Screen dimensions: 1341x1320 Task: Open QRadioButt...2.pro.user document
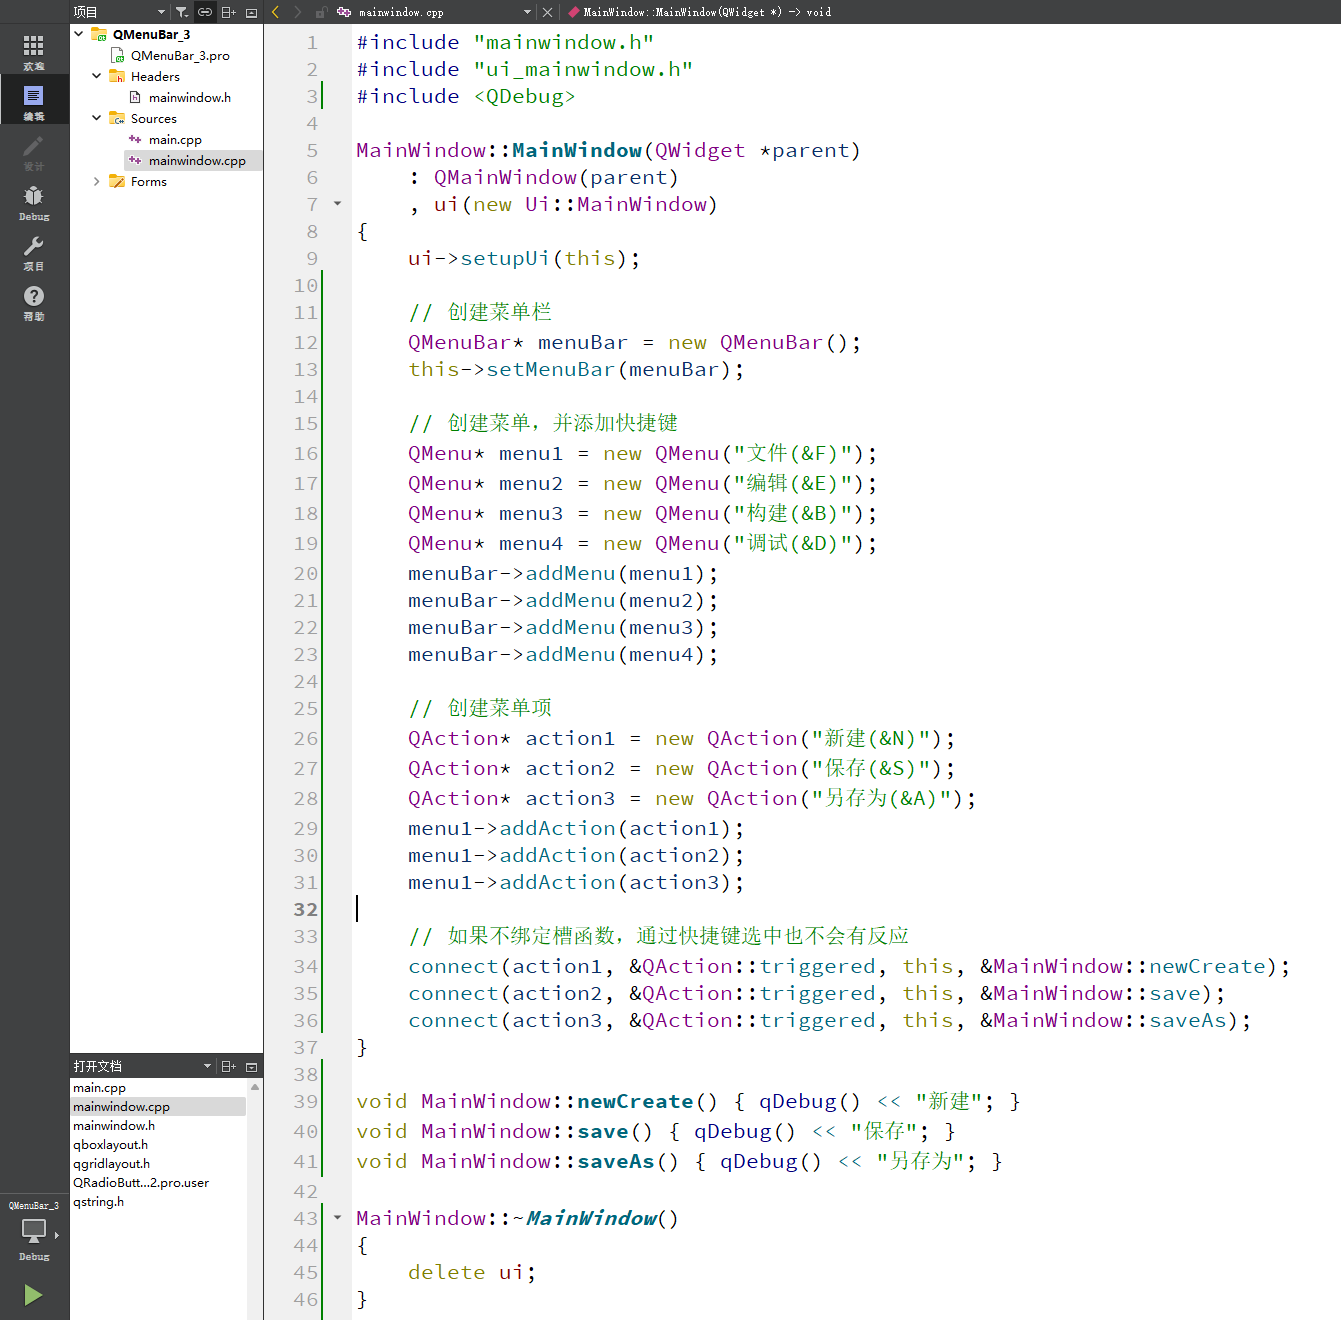[x=141, y=1182]
